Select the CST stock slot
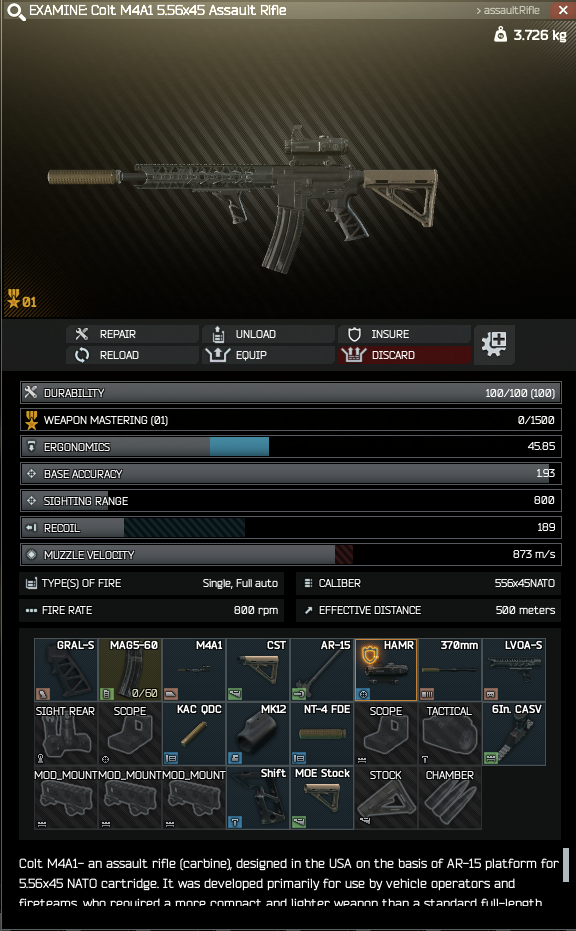576x931 pixels. tap(258, 670)
